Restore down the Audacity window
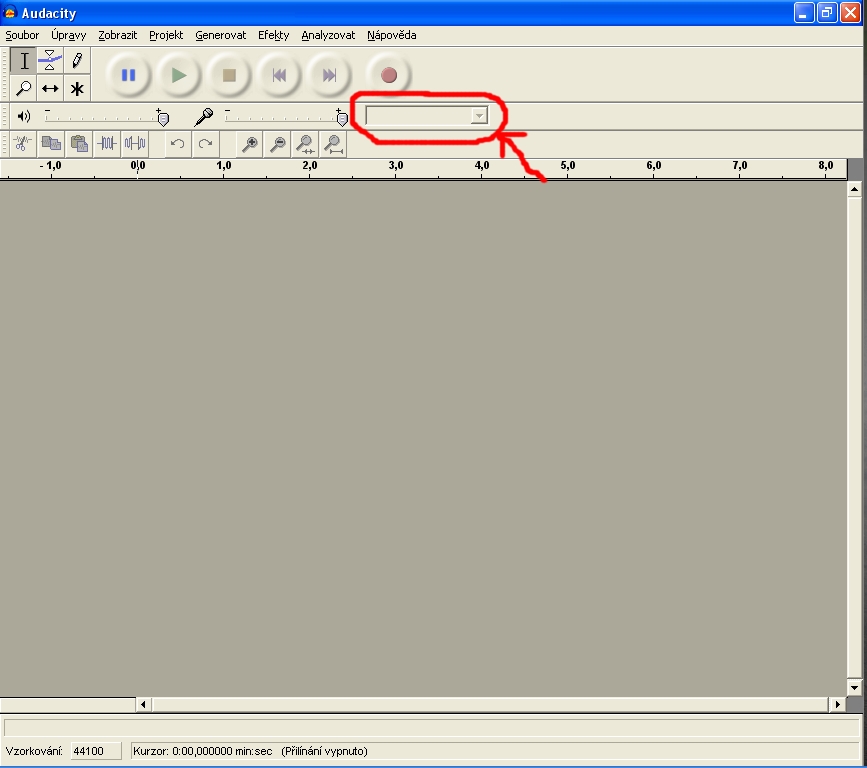This screenshot has width=867, height=768. click(x=827, y=12)
